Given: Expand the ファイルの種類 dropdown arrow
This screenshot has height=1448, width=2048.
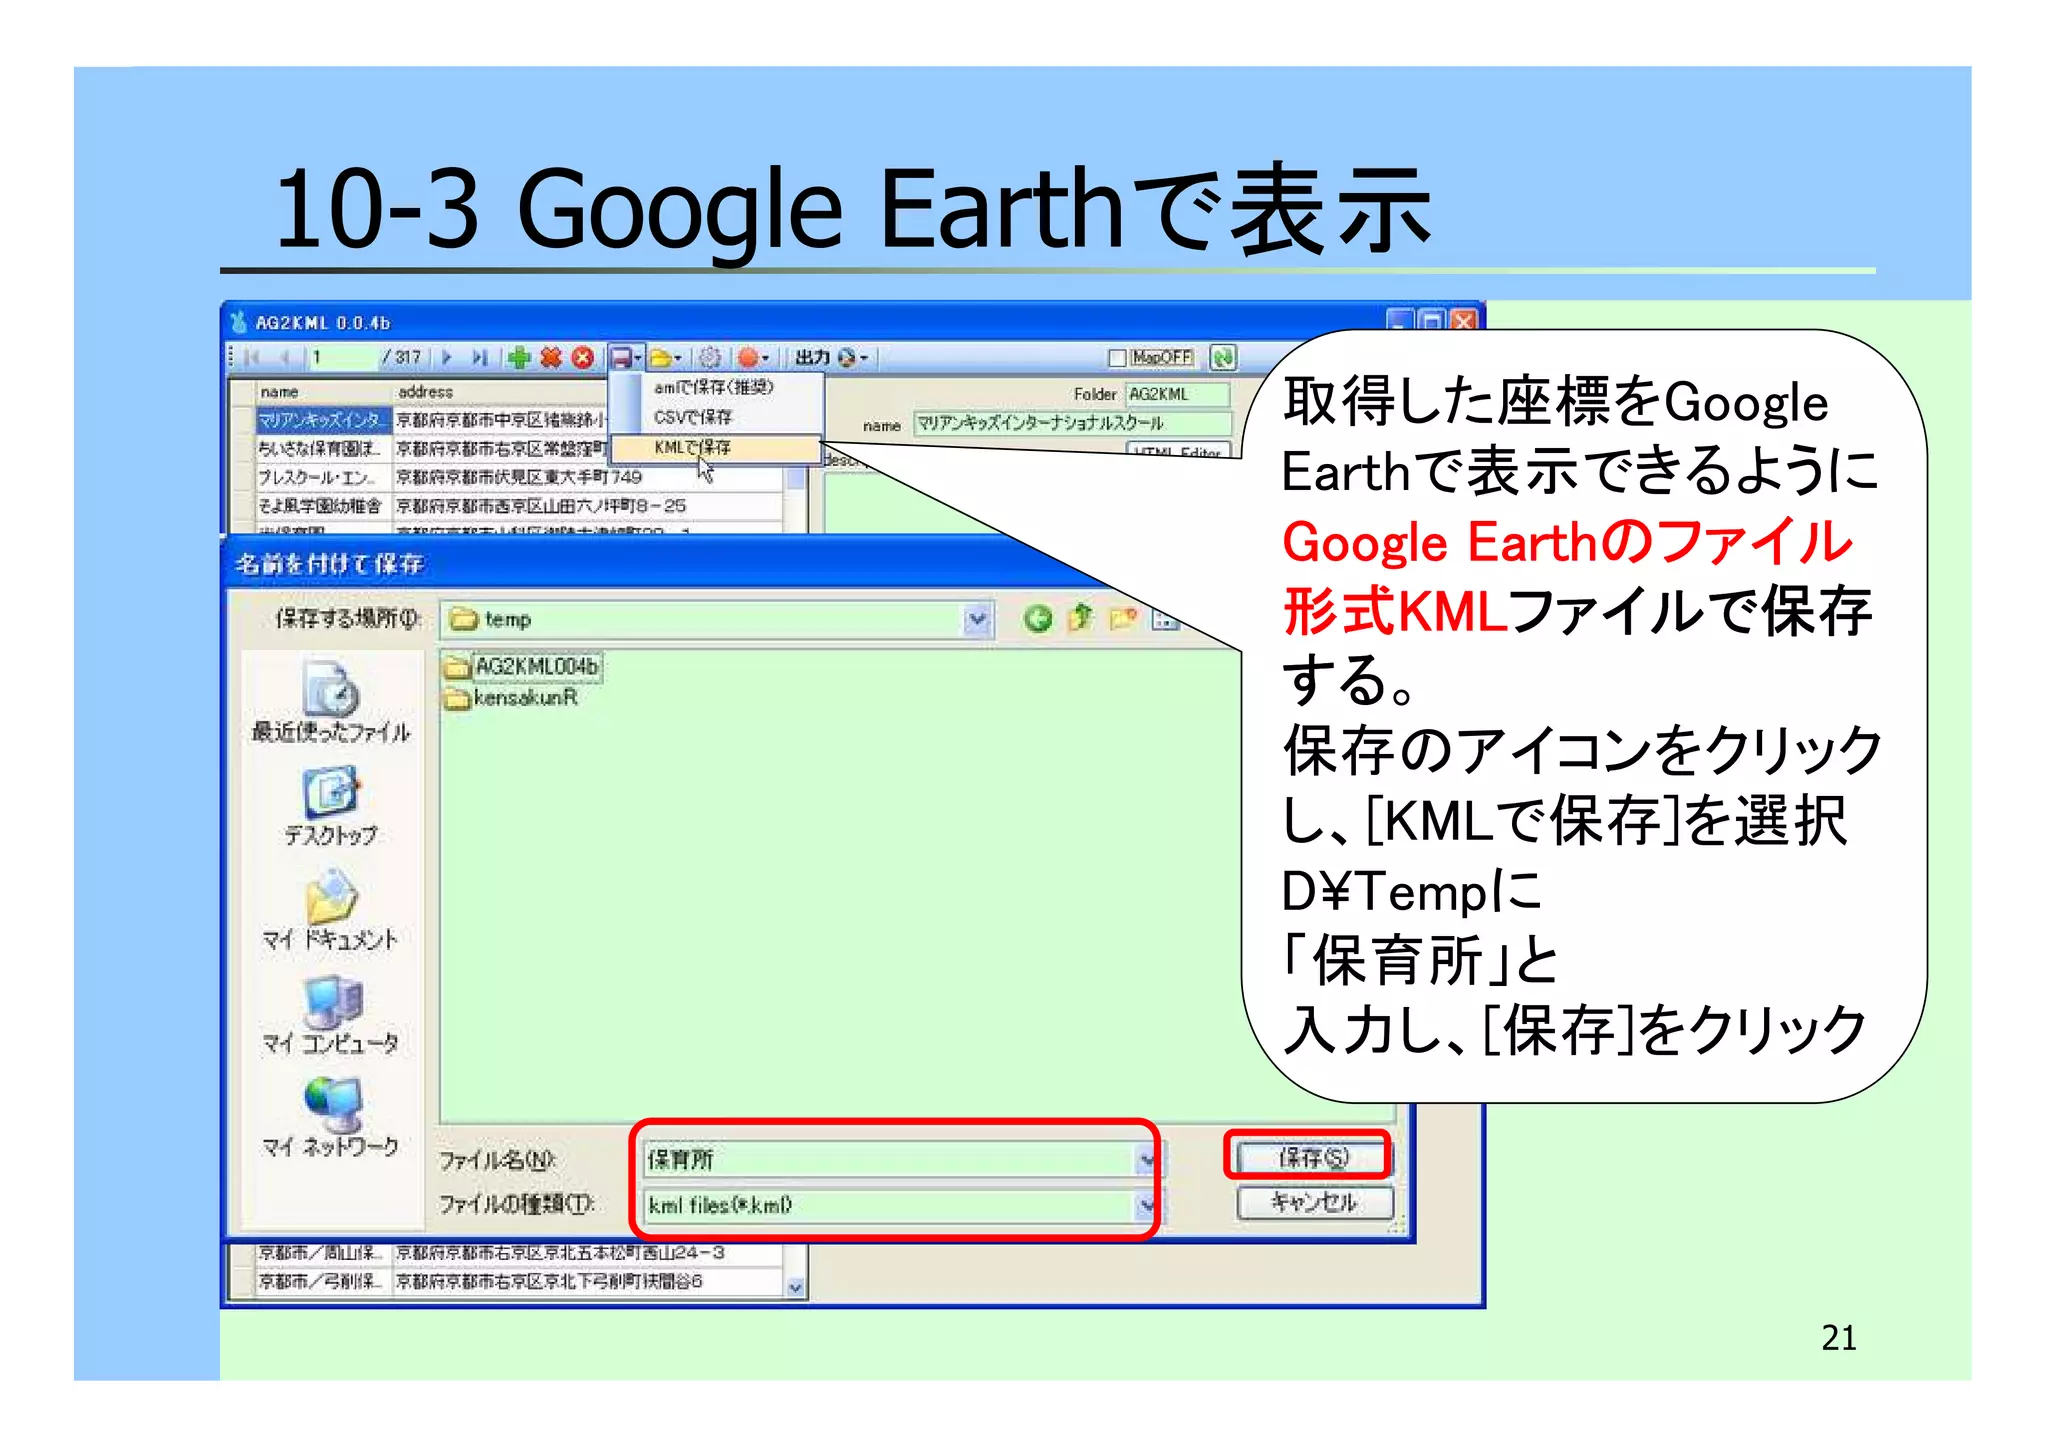Looking at the screenshot, I should (1146, 1206).
